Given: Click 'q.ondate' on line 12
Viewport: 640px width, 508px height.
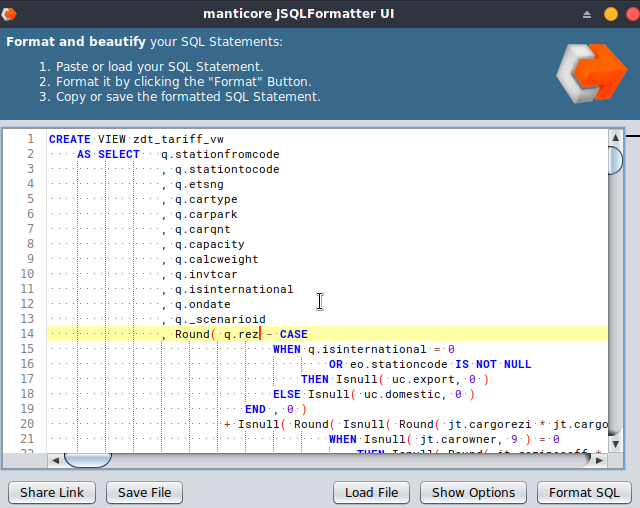Looking at the screenshot, I should 203,304.
